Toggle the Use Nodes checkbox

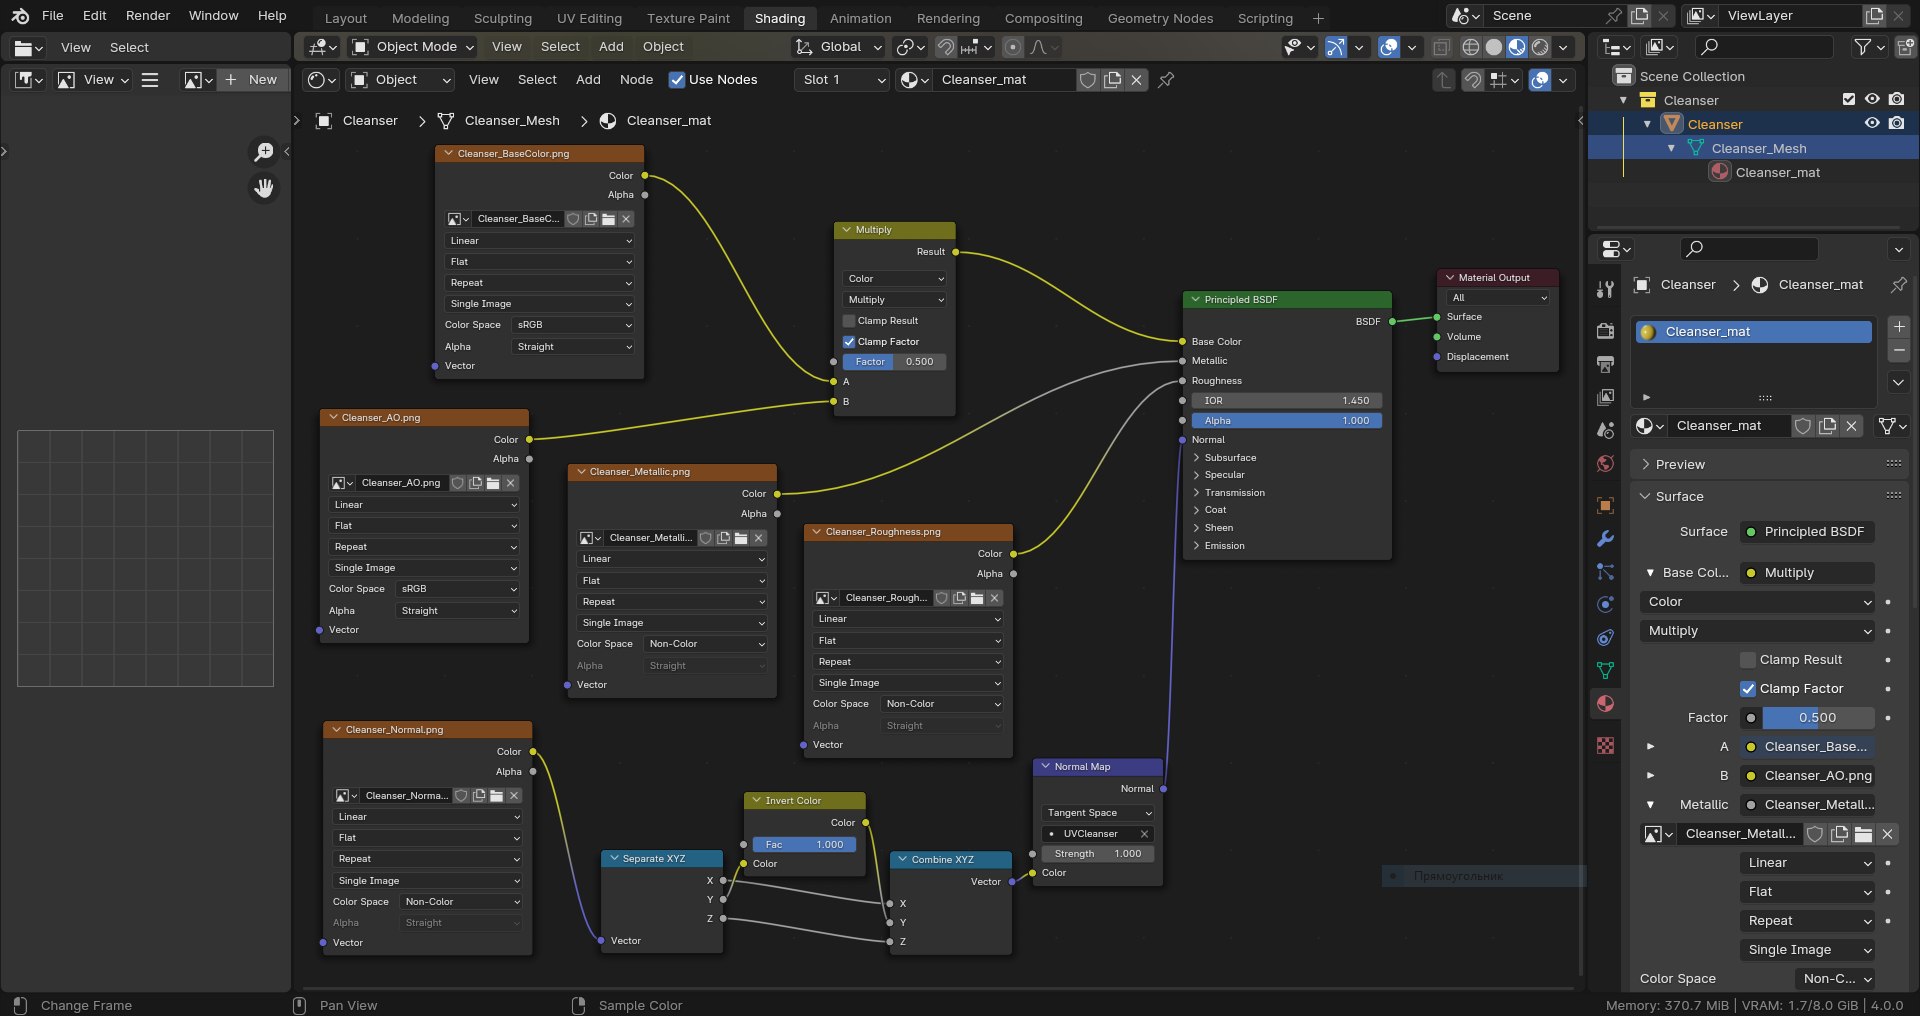677,80
